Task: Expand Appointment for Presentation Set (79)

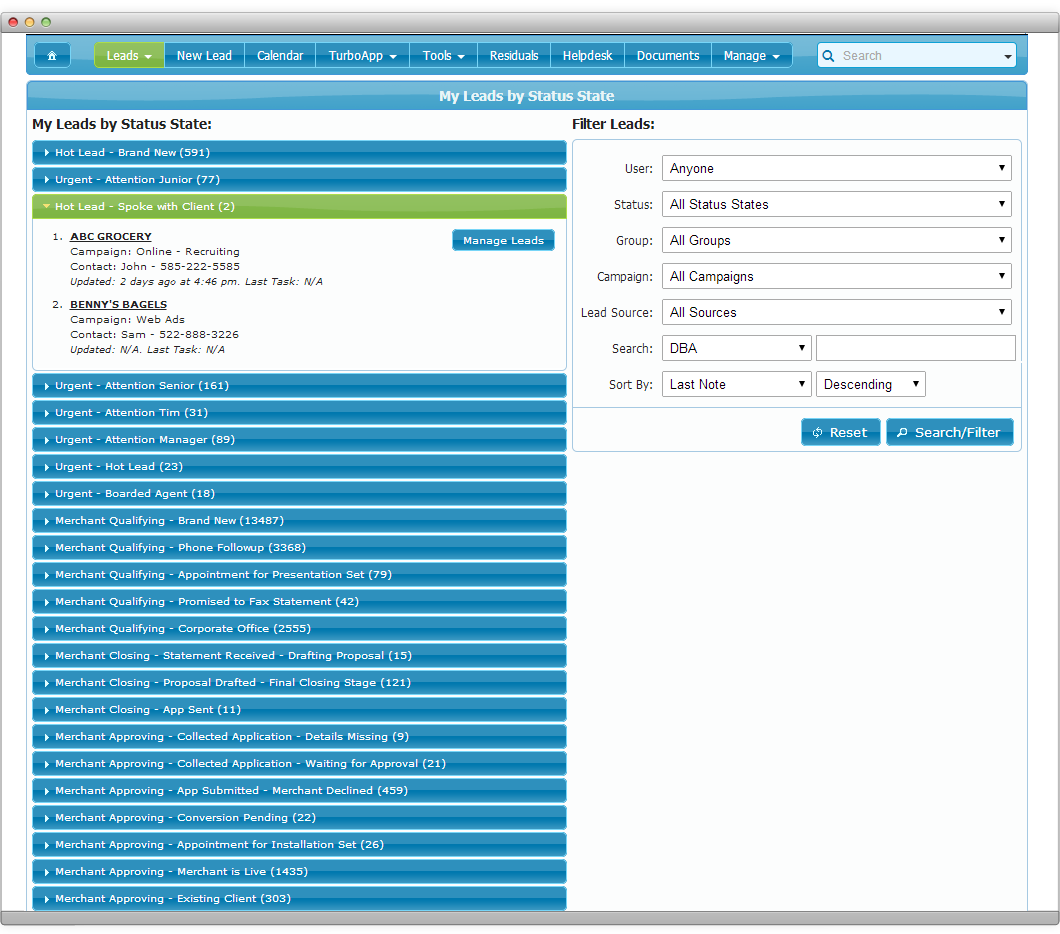Action: pyautogui.click(x=299, y=575)
